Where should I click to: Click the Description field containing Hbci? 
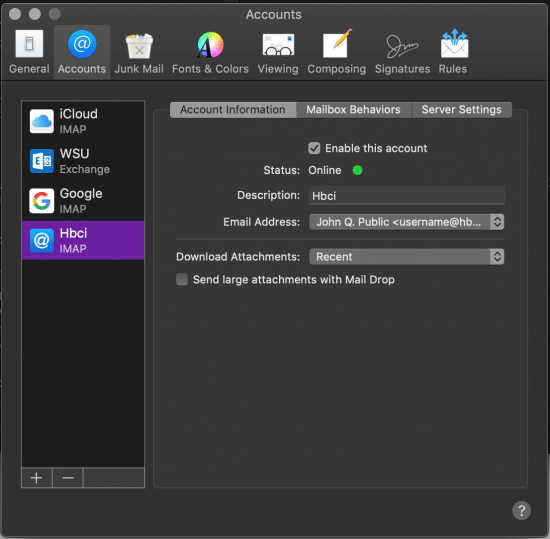click(407, 195)
